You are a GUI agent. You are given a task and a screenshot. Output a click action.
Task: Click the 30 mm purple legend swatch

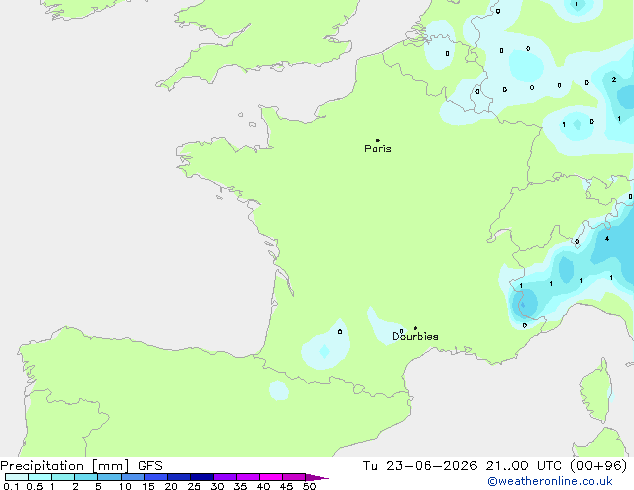(225, 477)
